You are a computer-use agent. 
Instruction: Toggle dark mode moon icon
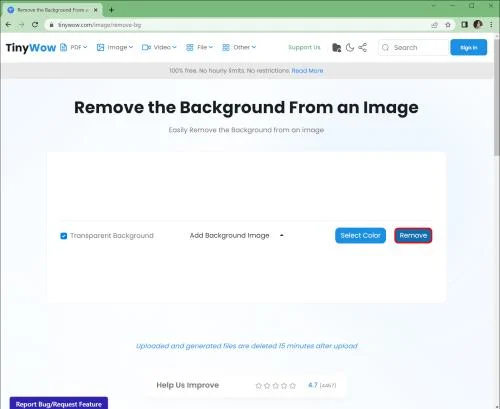click(350, 48)
